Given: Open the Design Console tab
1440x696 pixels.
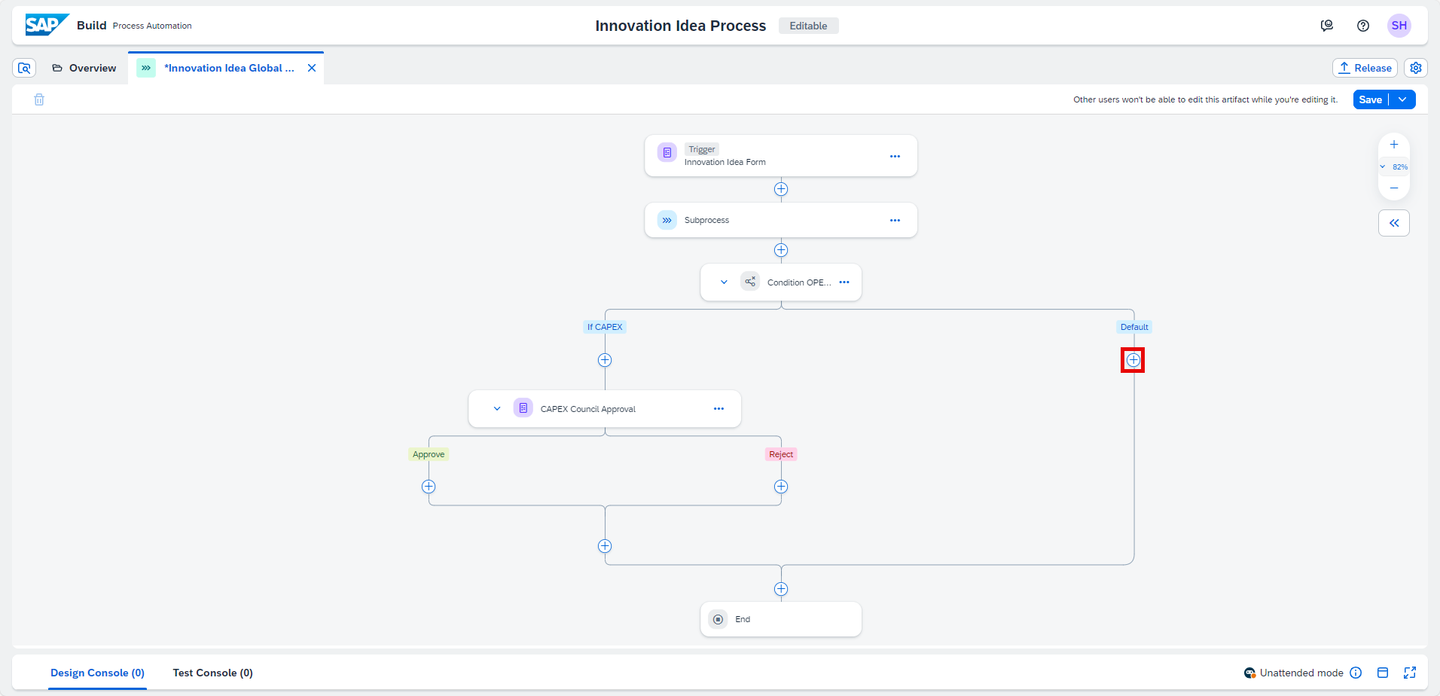Looking at the screenshot, I should (x=98, y=673).
